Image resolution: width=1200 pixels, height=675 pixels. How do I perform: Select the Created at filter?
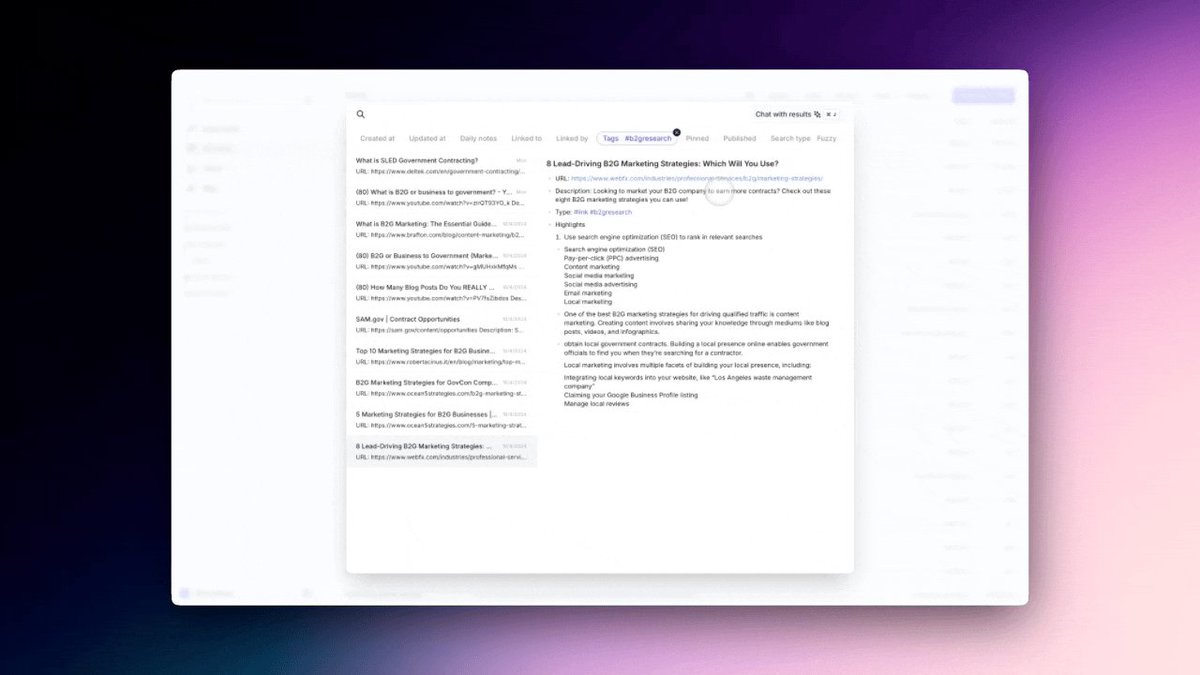(x=377, y=139)
